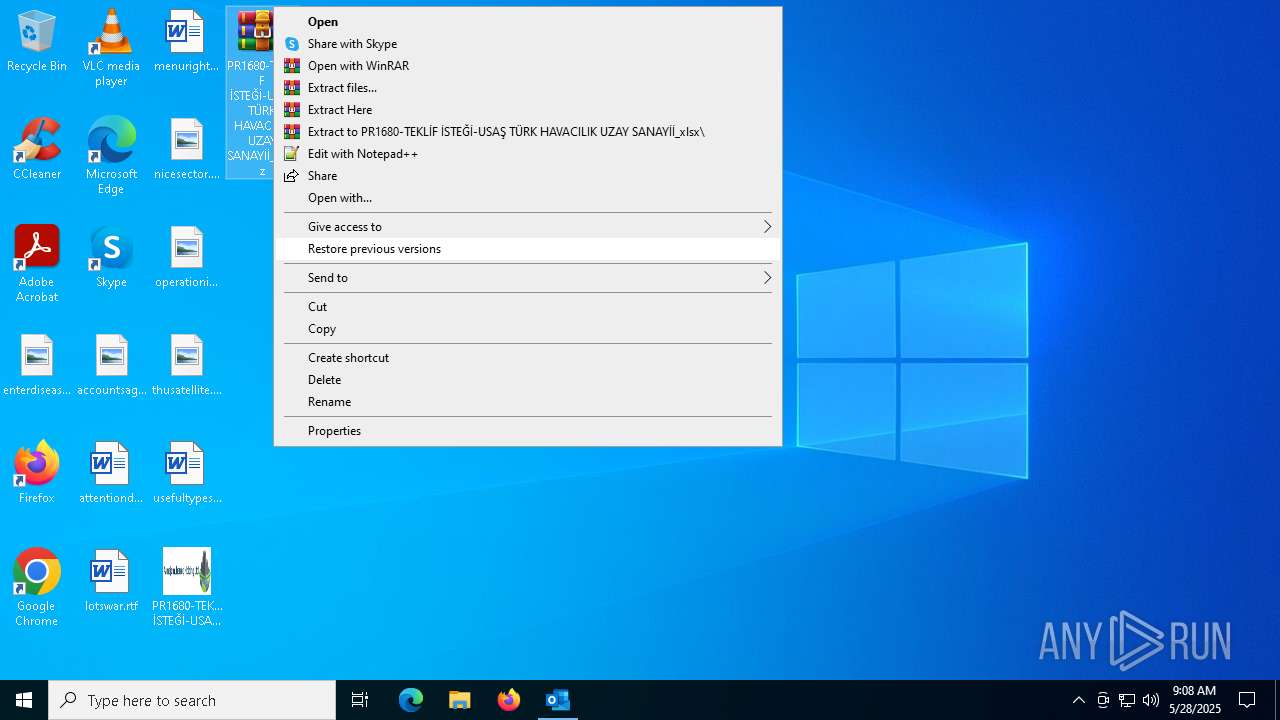Select the Skype desktop shortcut
This screenshot has height=720, width=1280.
click(x=111, y=258)
